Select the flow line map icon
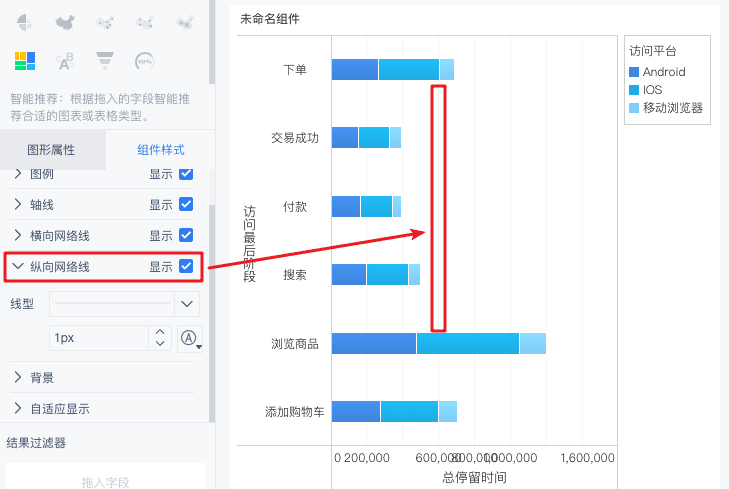The height and width of the screenshot is (489, 729). pyautogui.click(x=145, y=22)
